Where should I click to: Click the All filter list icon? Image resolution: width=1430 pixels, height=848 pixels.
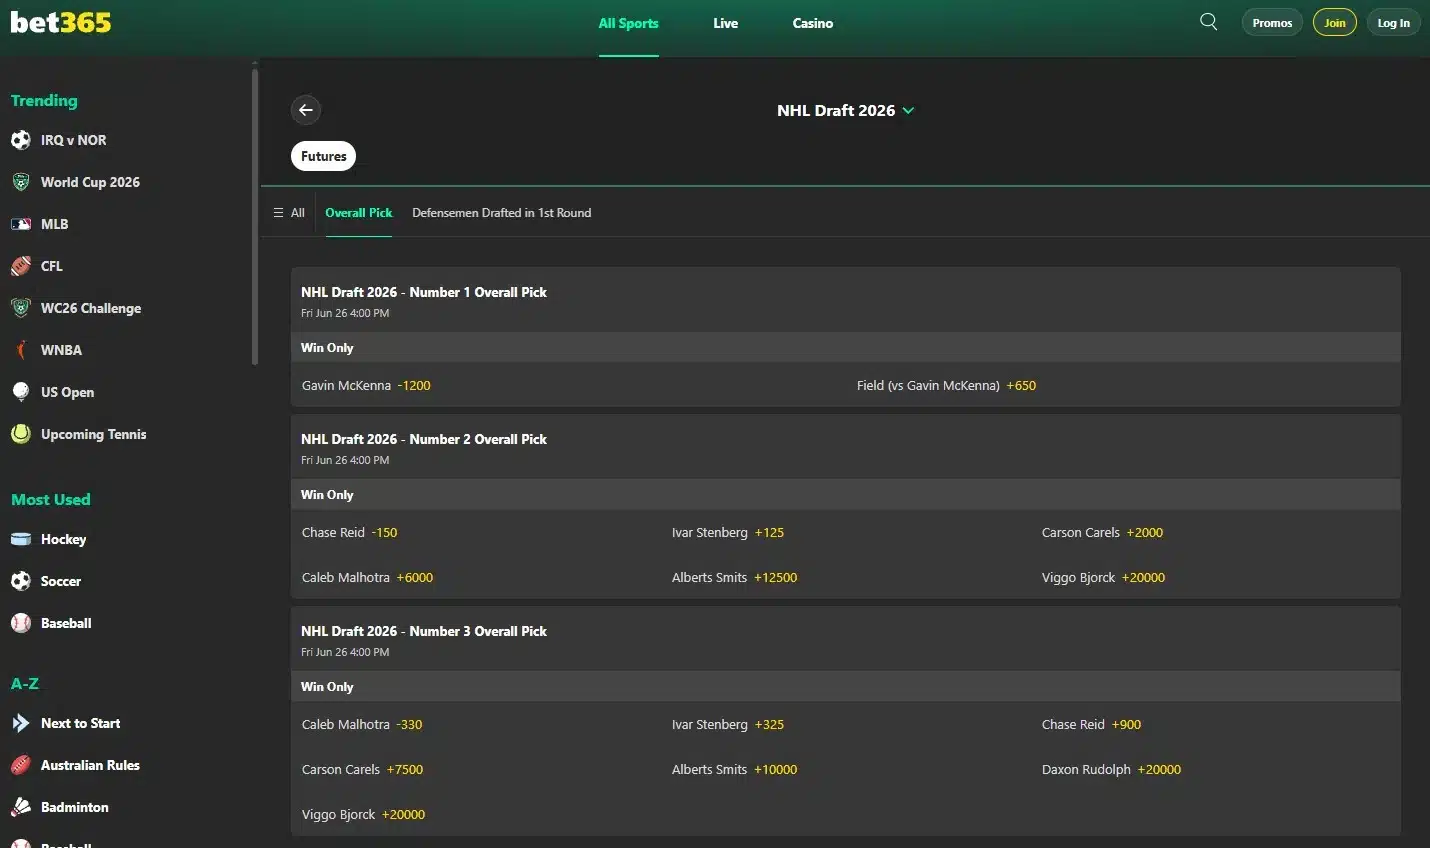(279, 213)
